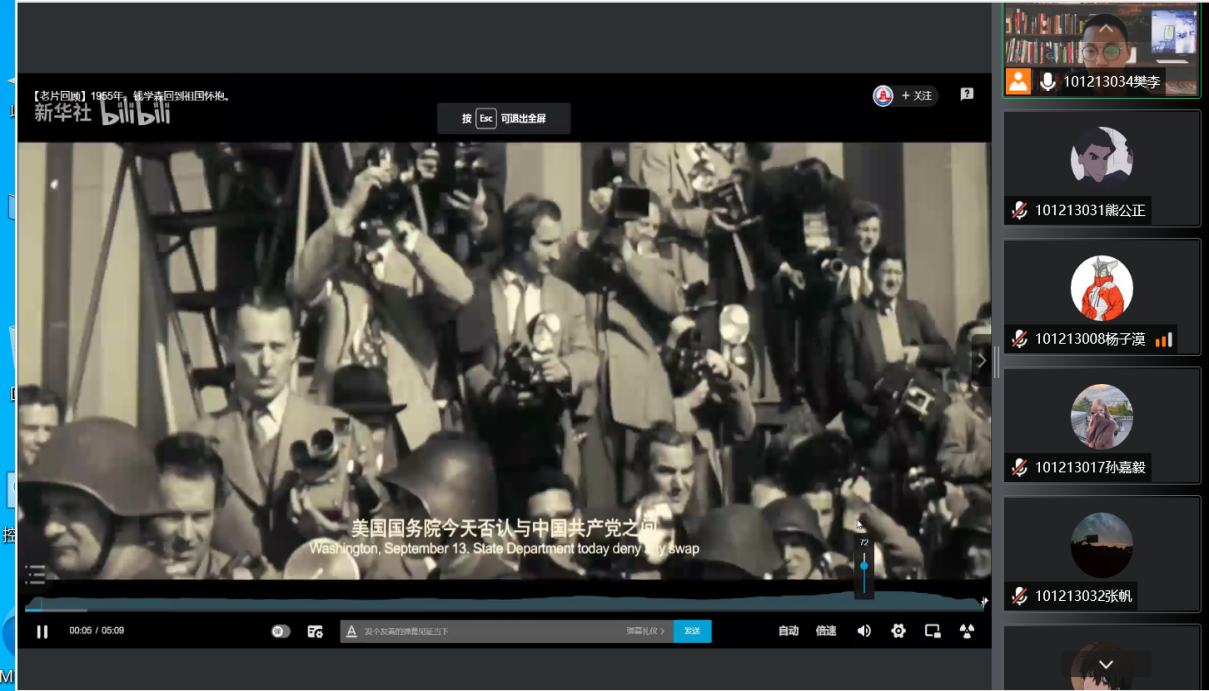1209x691 pixels.
Task: Click the video title 【老片回顾】
Action: point(131,96)
